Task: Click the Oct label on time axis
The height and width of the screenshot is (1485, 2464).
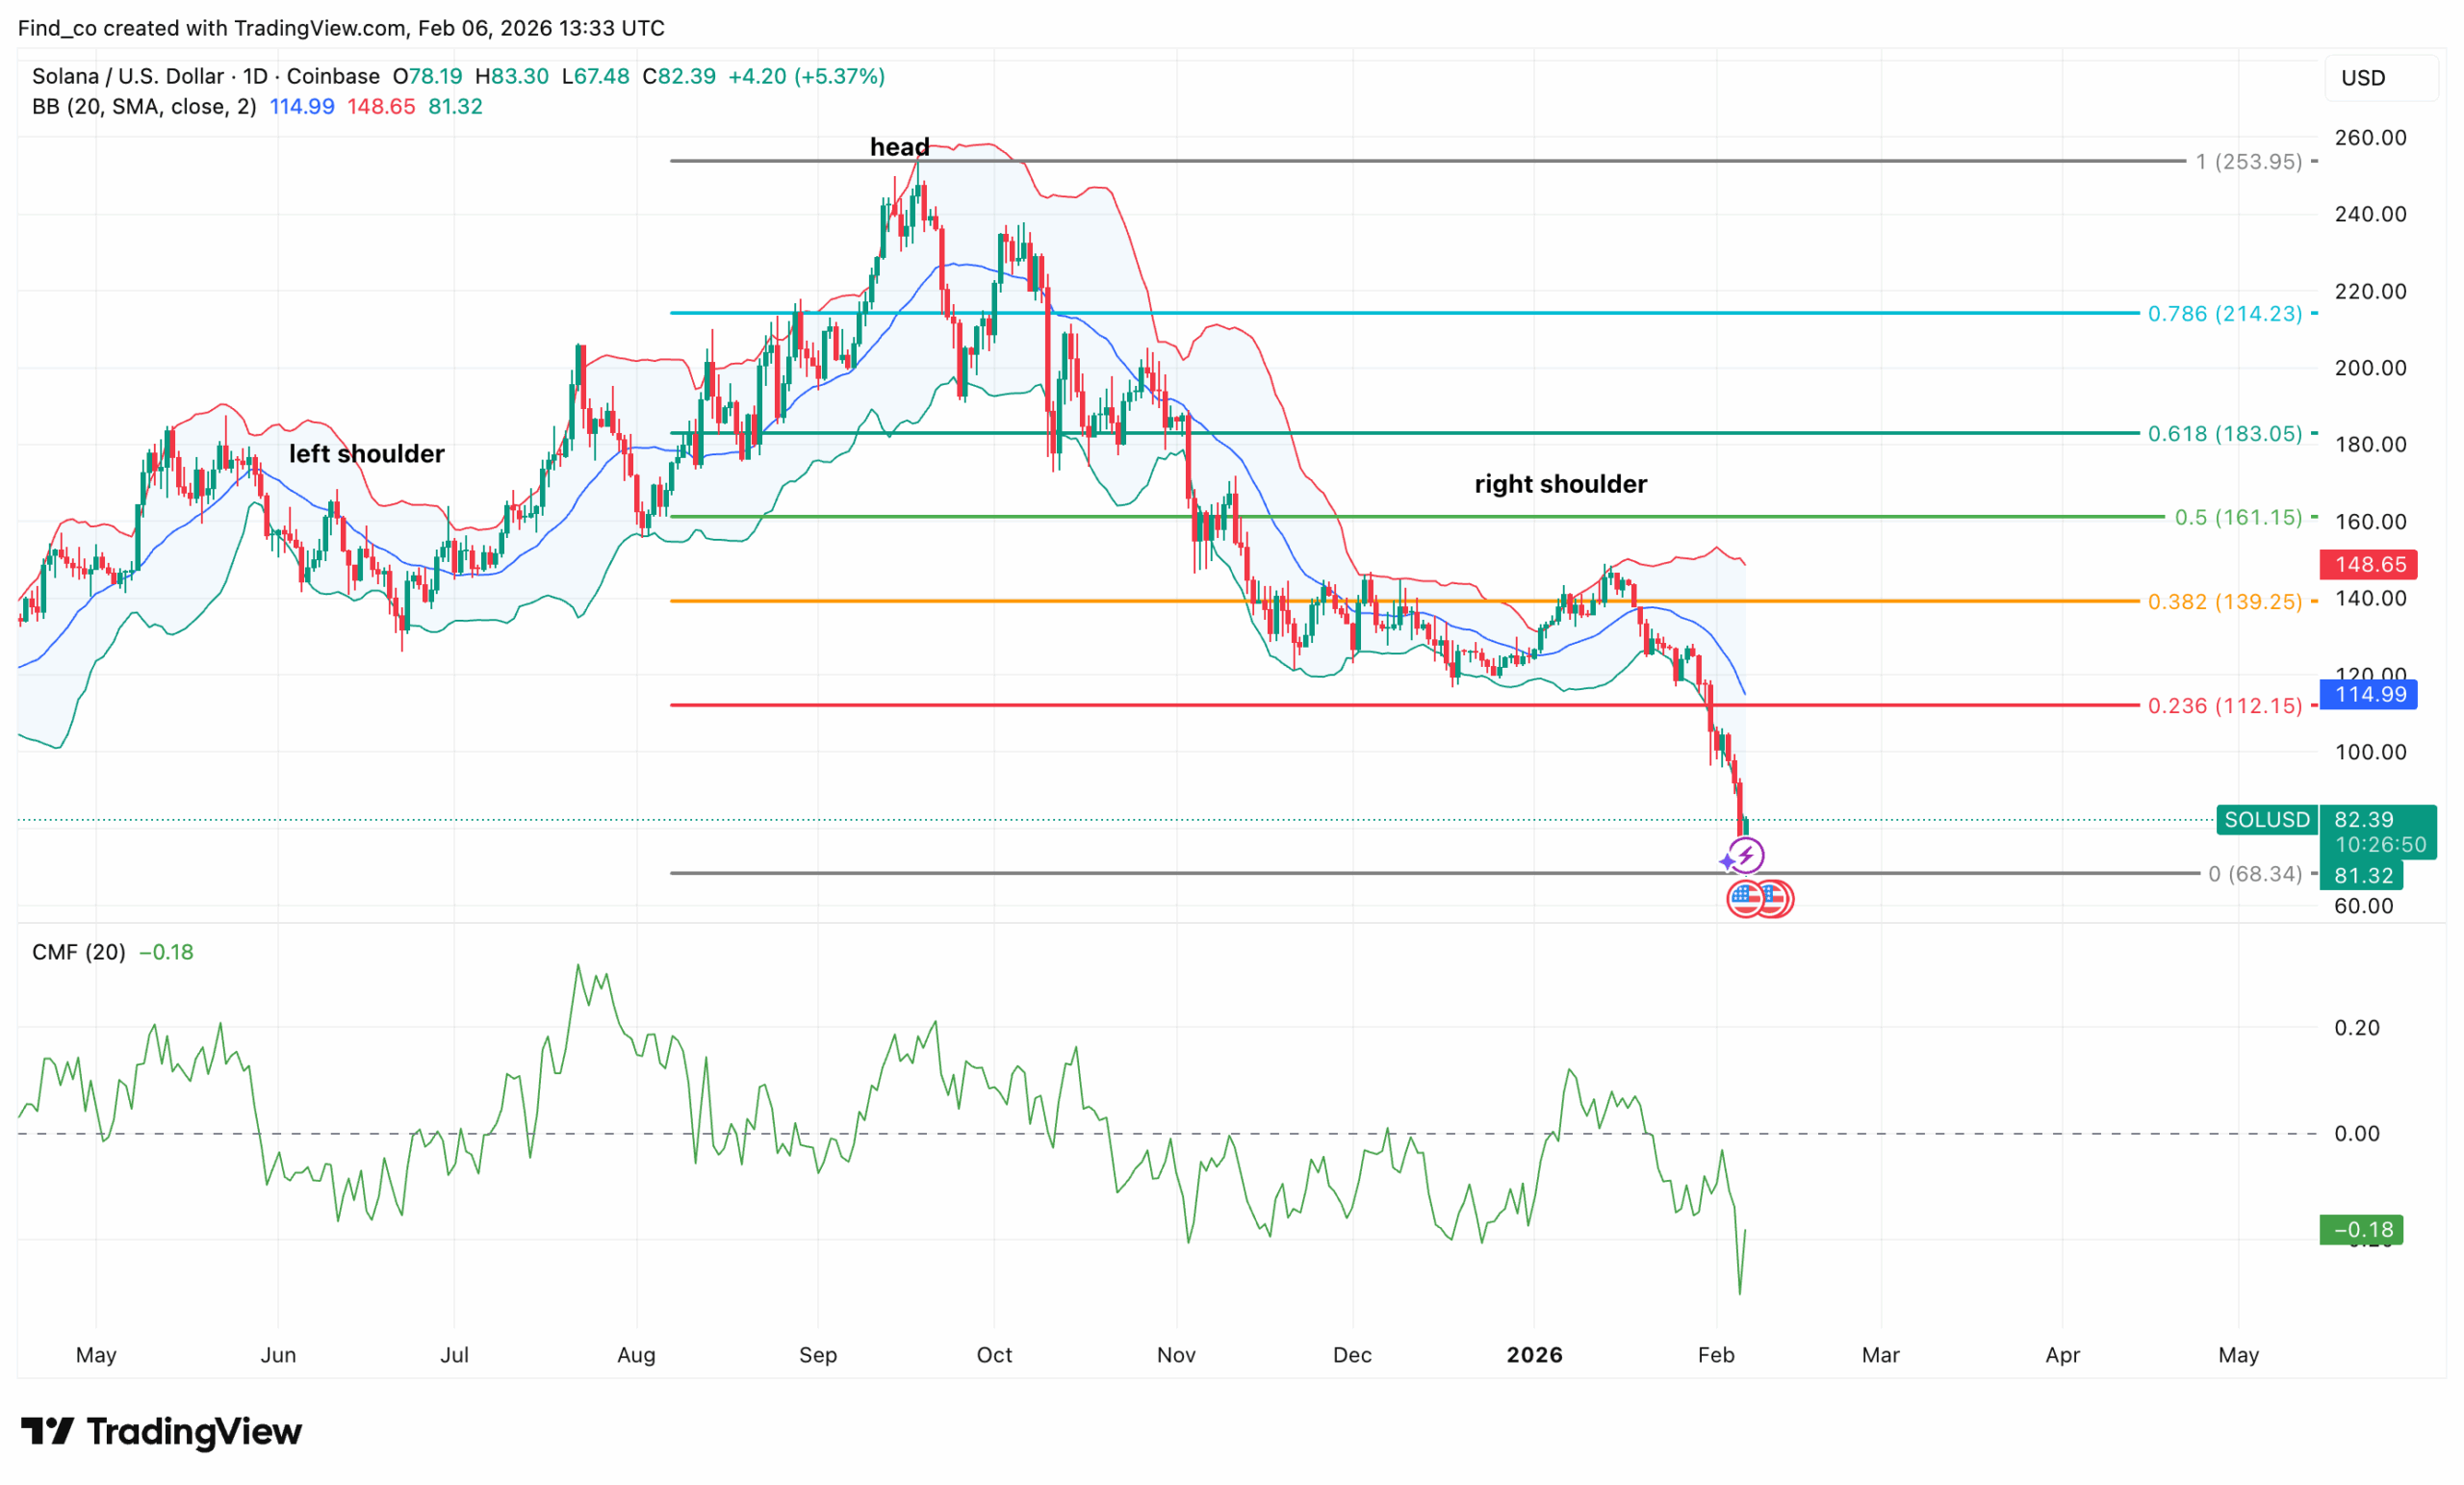Action: click(994, 1355)
